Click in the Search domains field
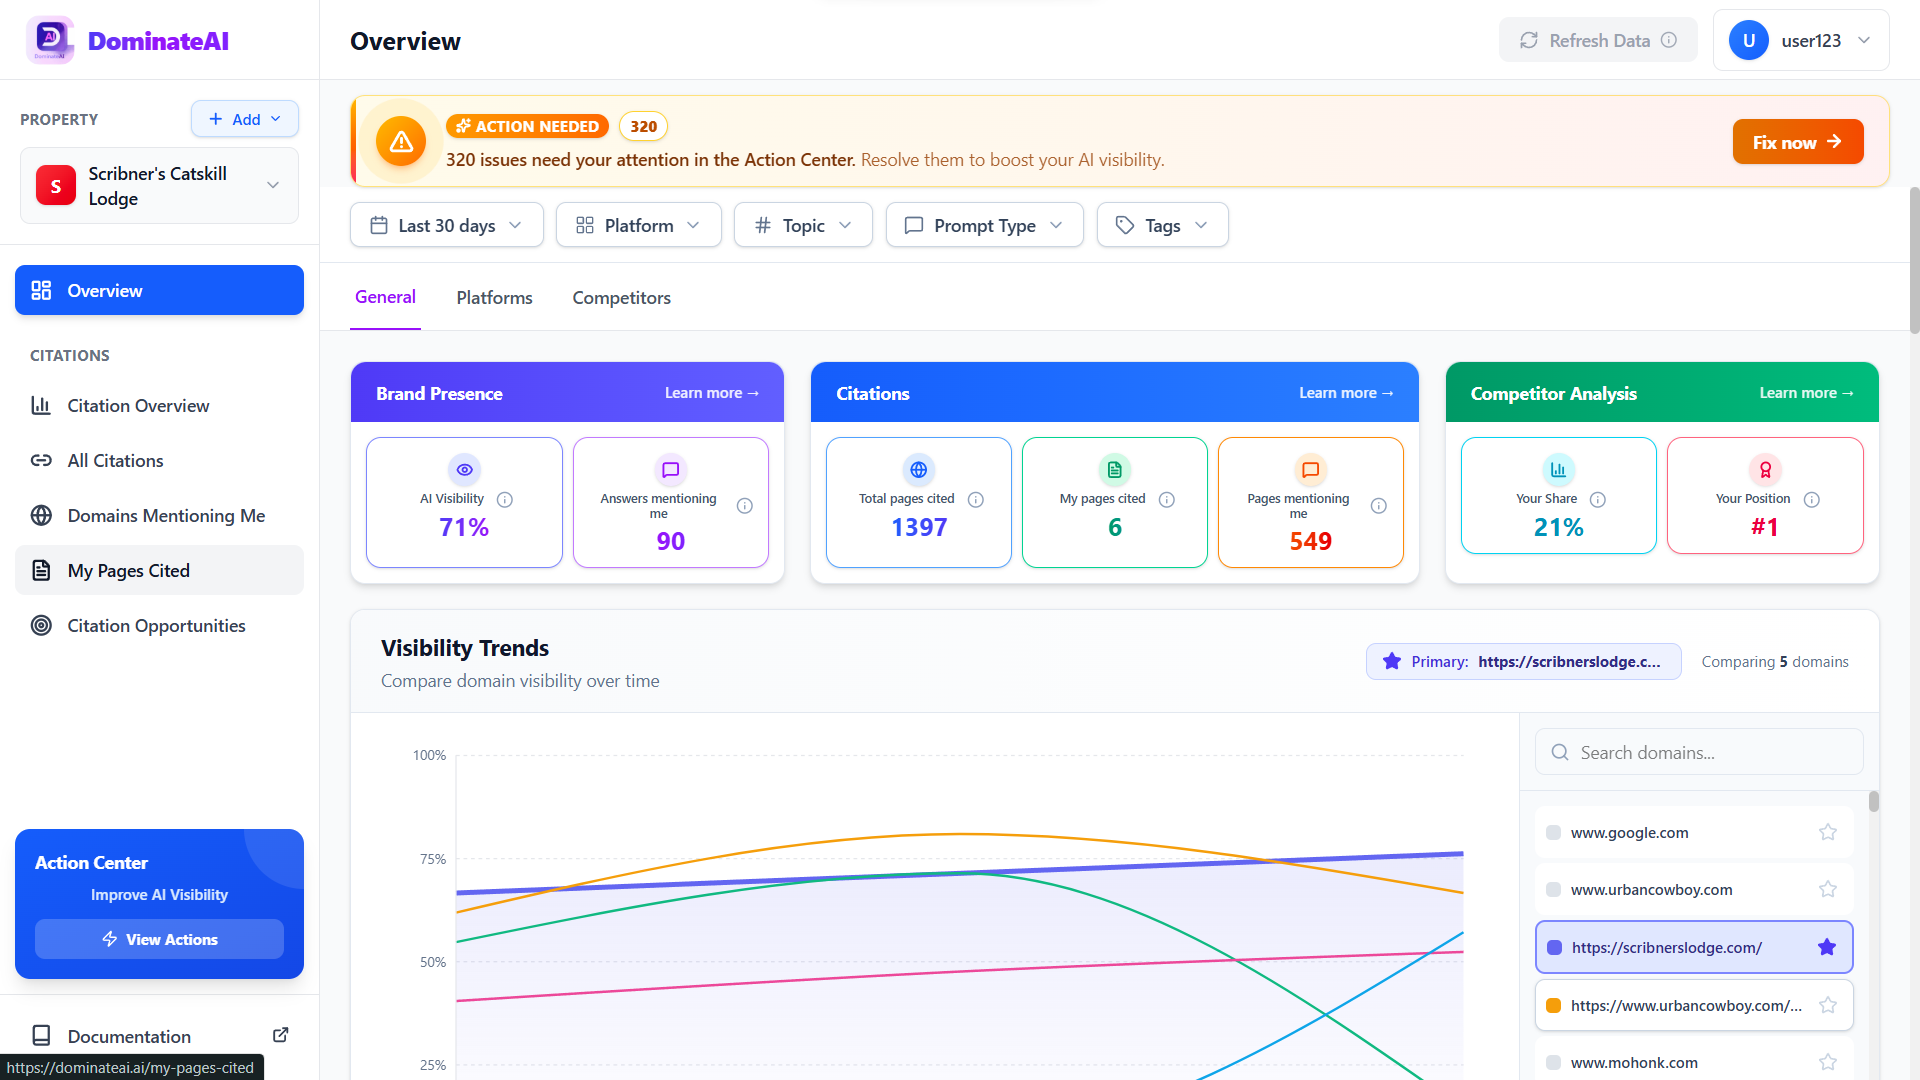Image resolution: width=1920 pixels, height=1080 pixels. pos(1699,752)
